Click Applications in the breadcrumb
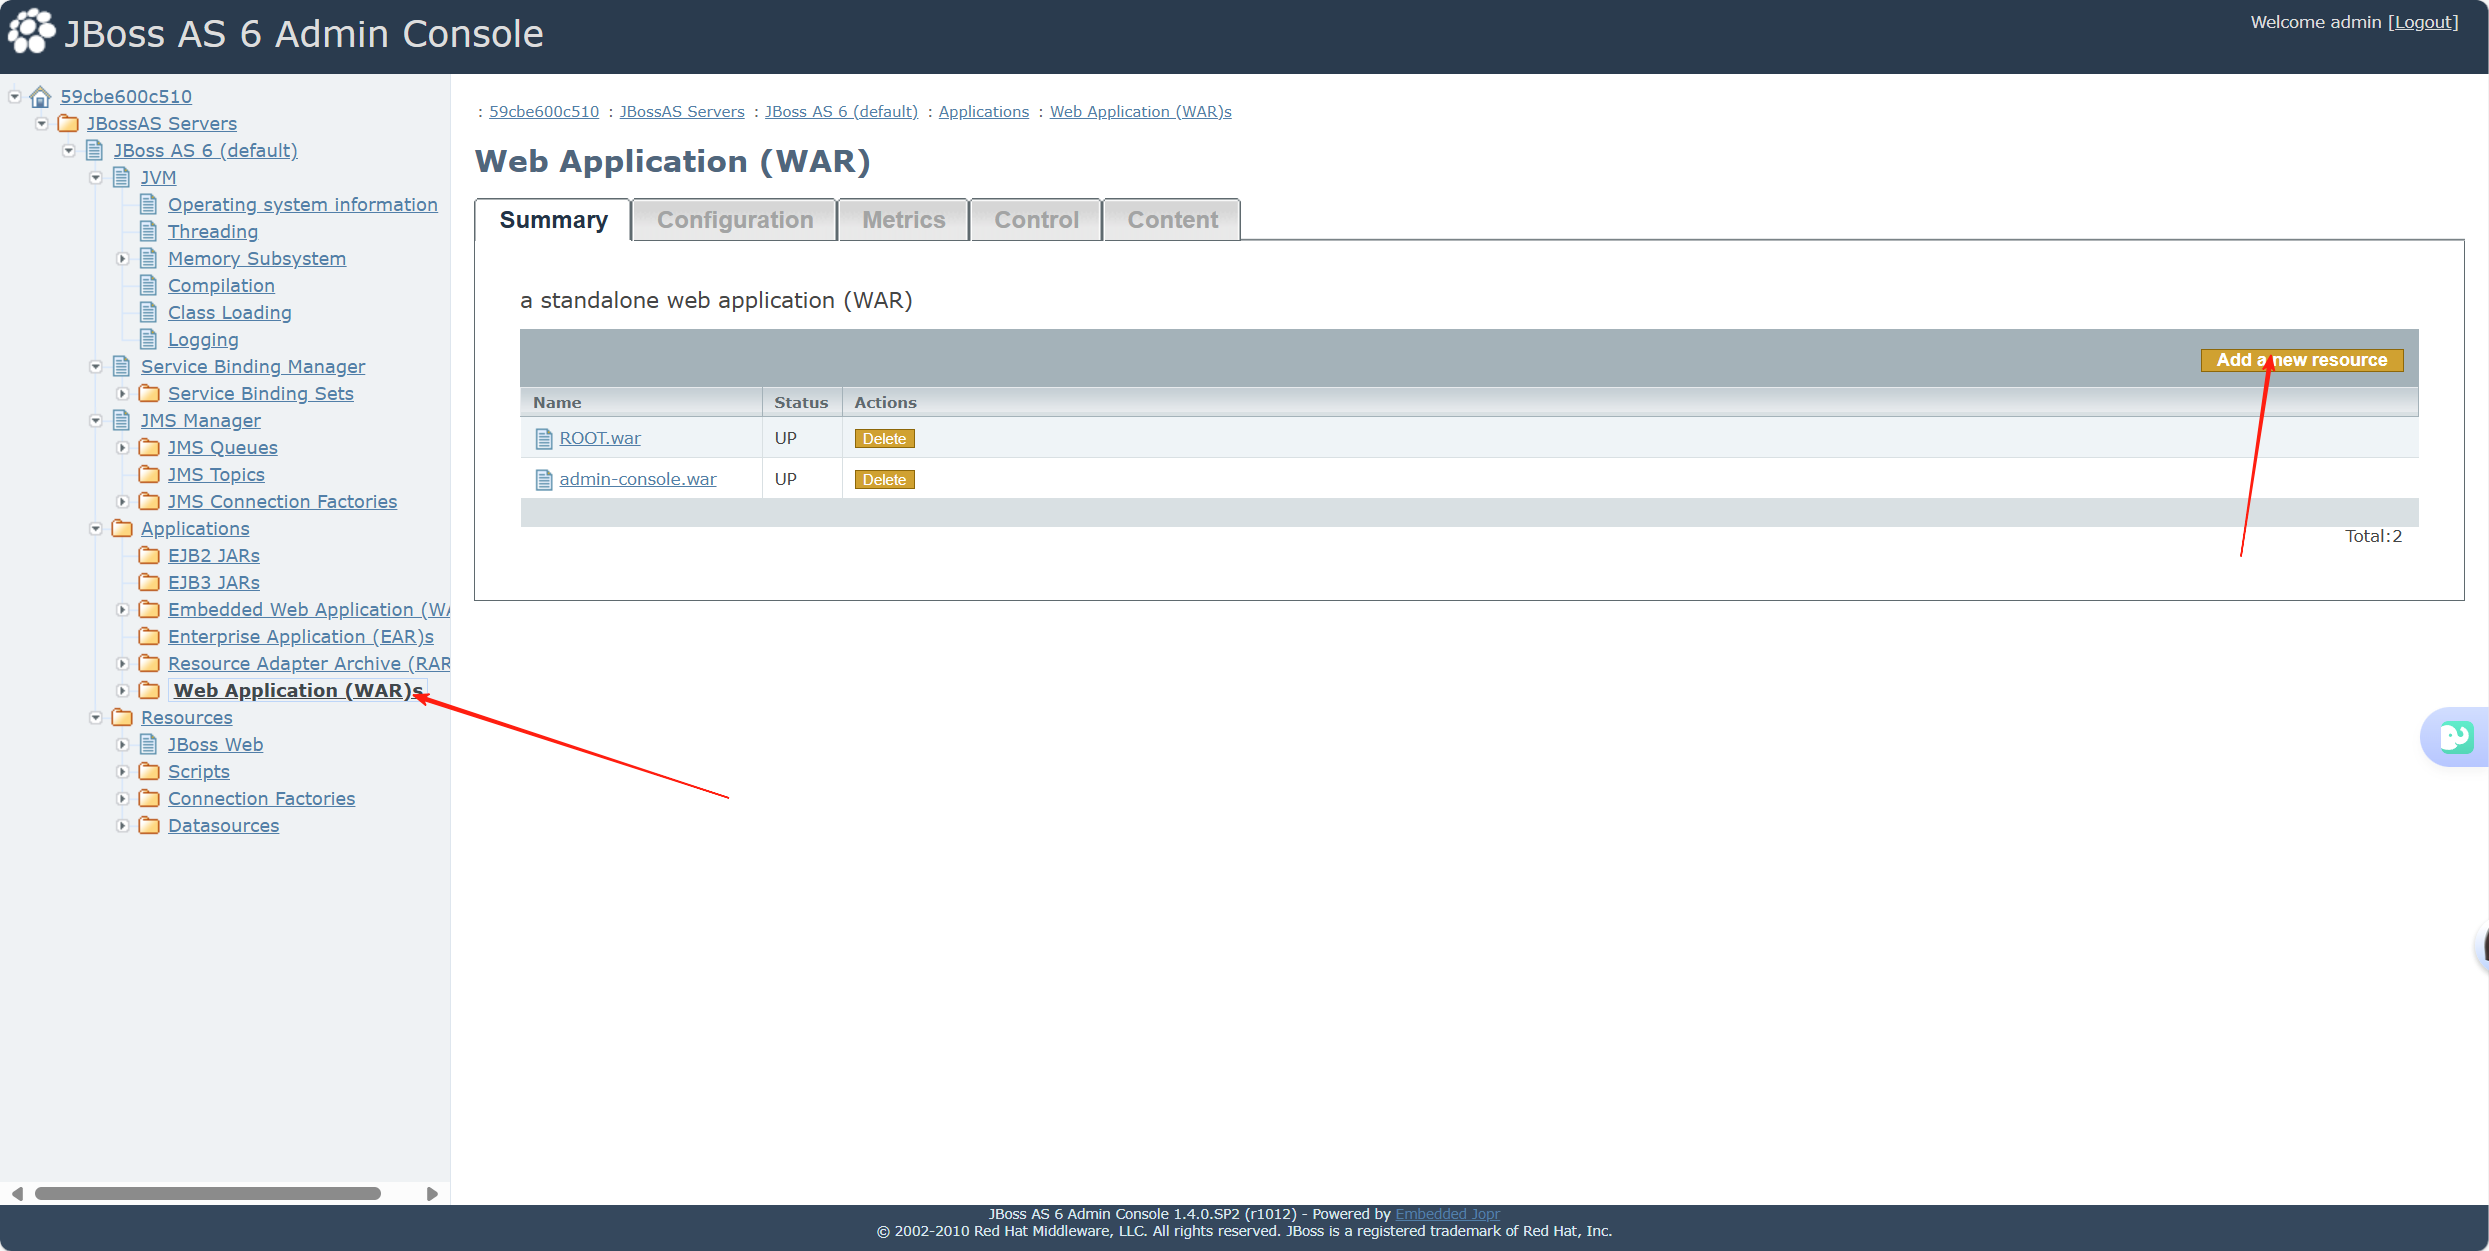This screenshot has width=2489, height=1251. [x=983, y=111]
